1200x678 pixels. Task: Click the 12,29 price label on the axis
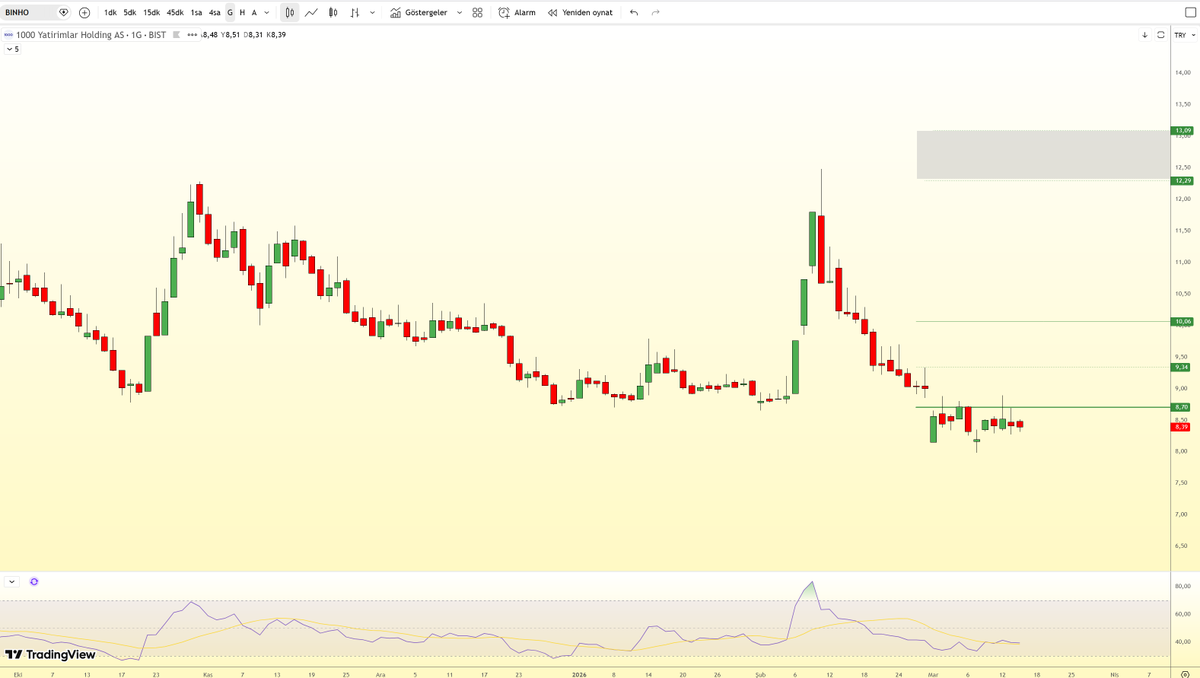pyautogui.click(x=1182, y=180)
